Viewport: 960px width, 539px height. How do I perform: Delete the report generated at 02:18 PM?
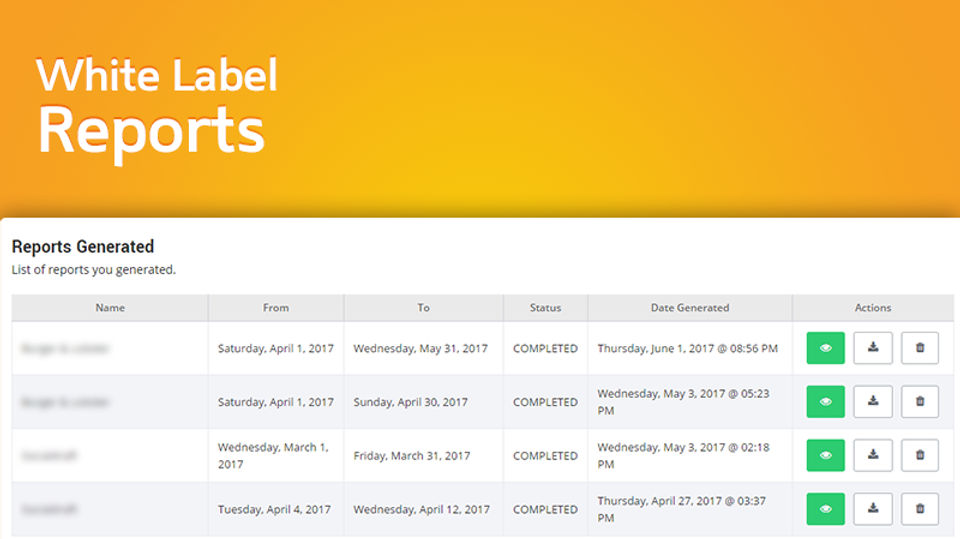pos(920,455)
